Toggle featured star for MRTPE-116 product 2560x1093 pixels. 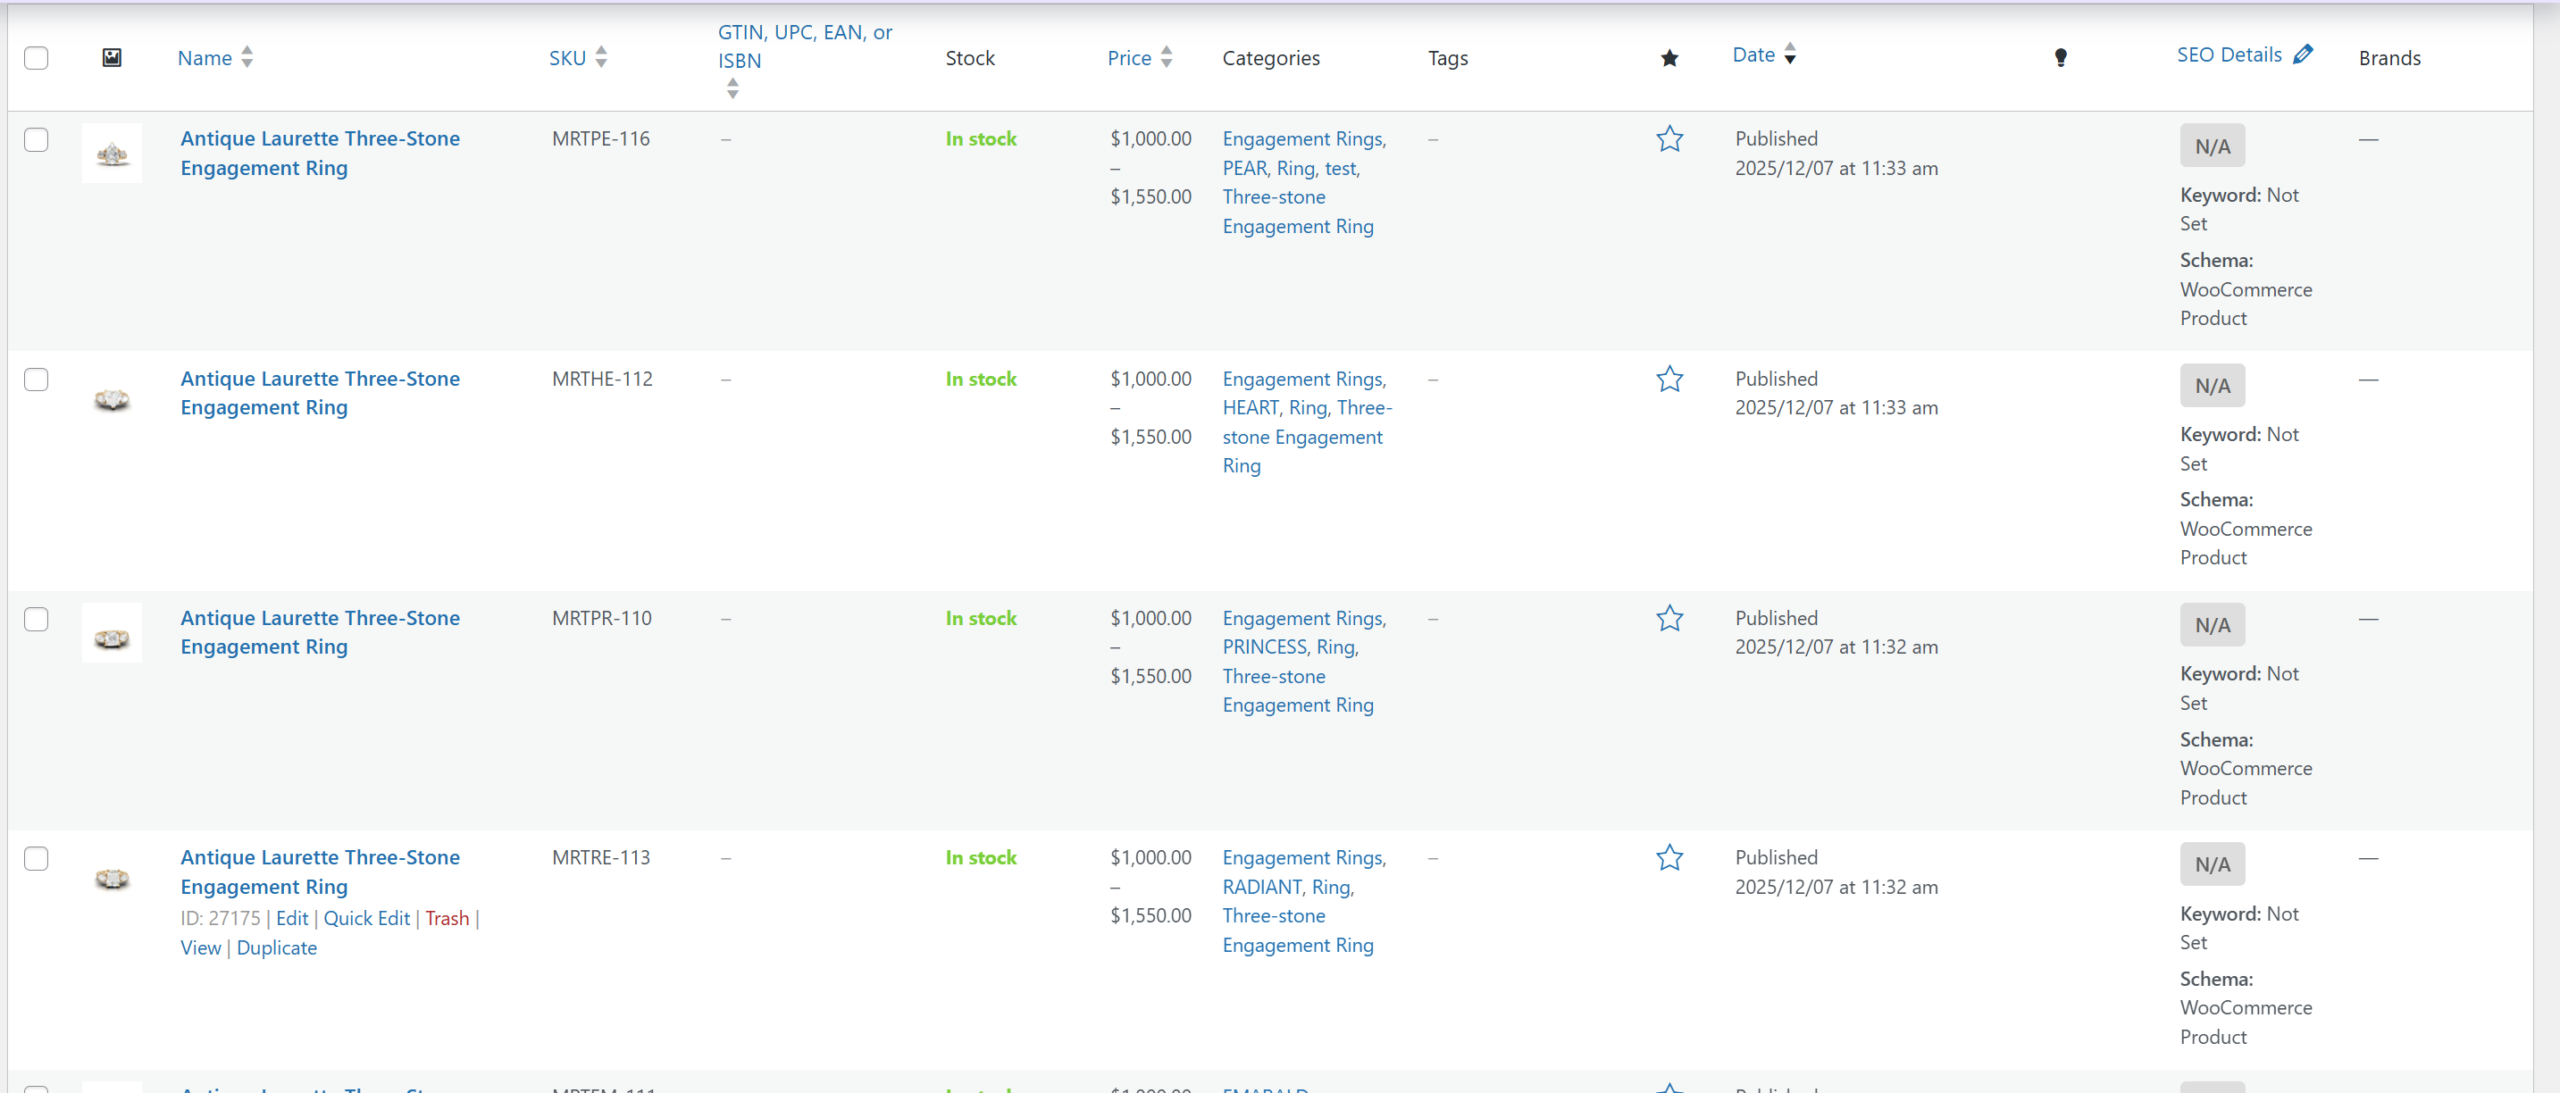(x=1669, y=139)
